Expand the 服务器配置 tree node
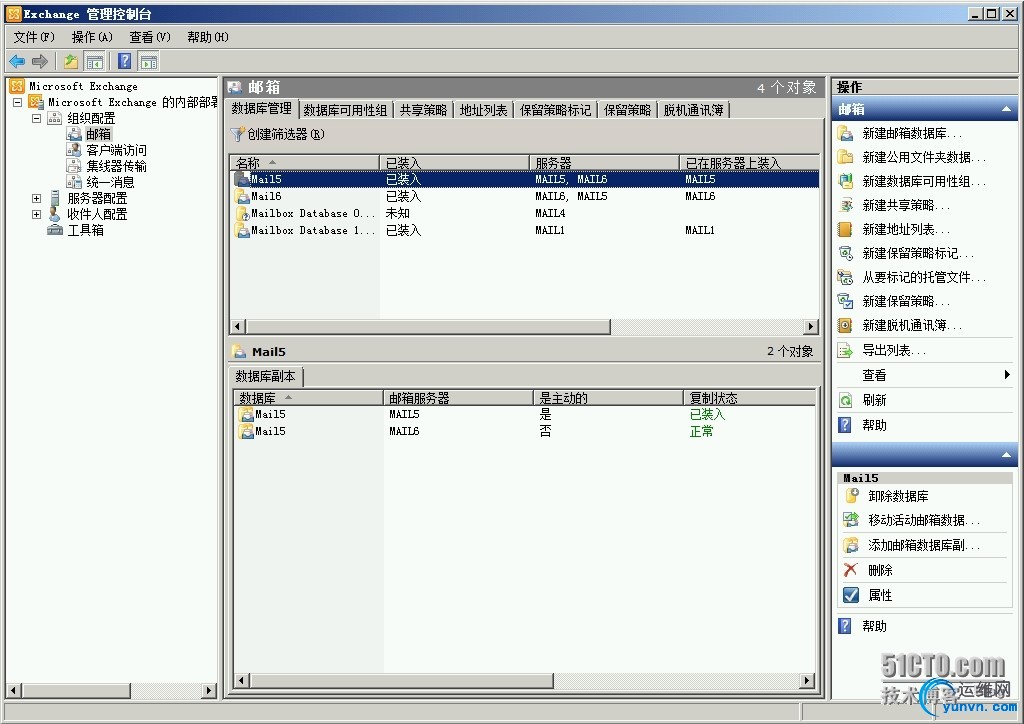Screen dimensions: 1024x724 click(x=37, y=198)
